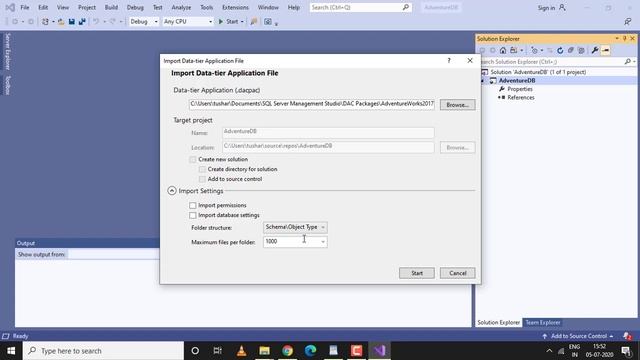
Task: Open the Build menu
Action: 111,7
